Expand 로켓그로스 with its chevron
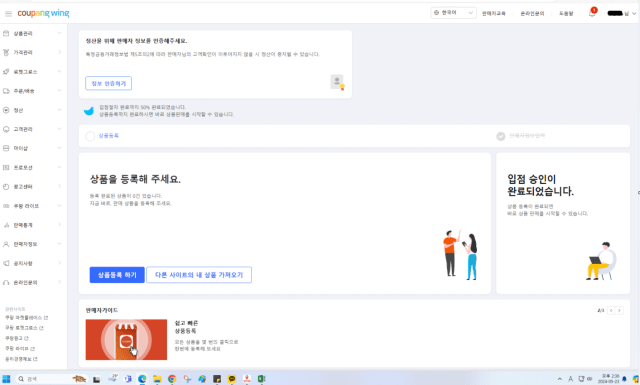 (x=59, y=71)
